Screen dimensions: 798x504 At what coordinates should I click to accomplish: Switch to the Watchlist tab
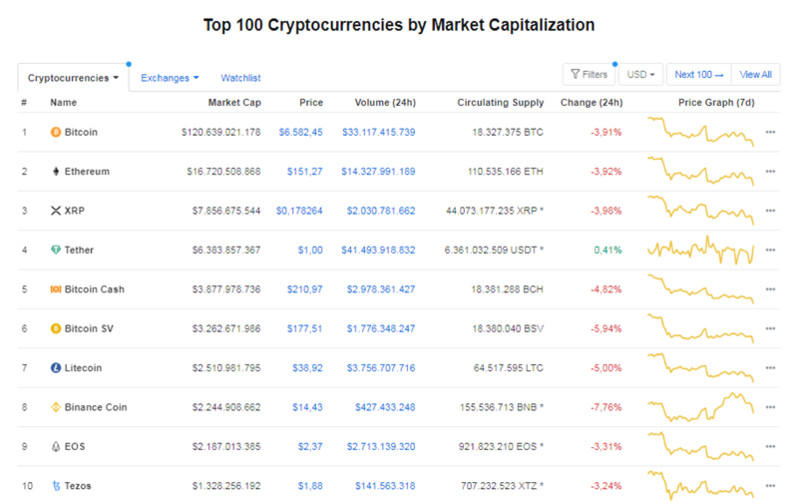241,77
